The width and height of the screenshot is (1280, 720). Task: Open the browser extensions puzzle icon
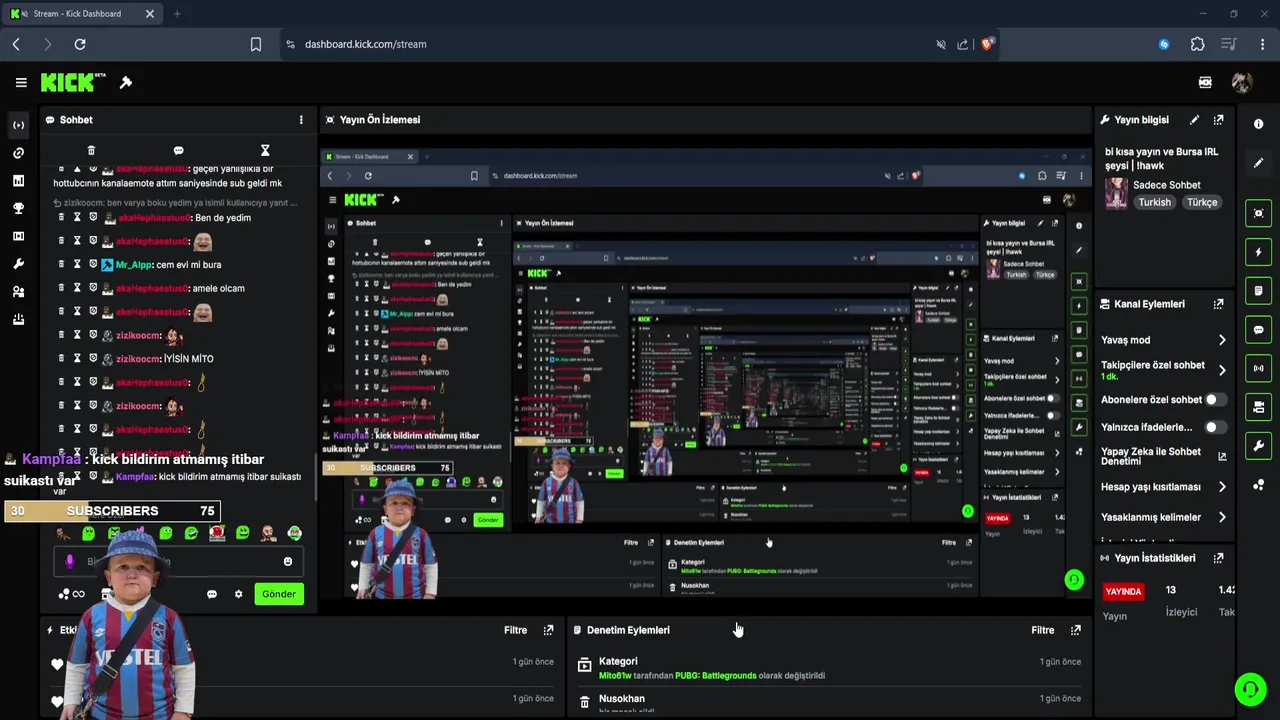[1197, 44]
